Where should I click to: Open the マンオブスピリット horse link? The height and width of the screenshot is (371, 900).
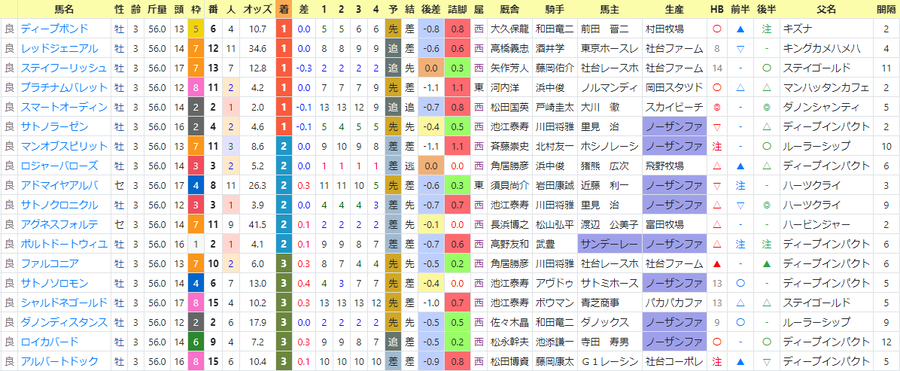(64, 146)
